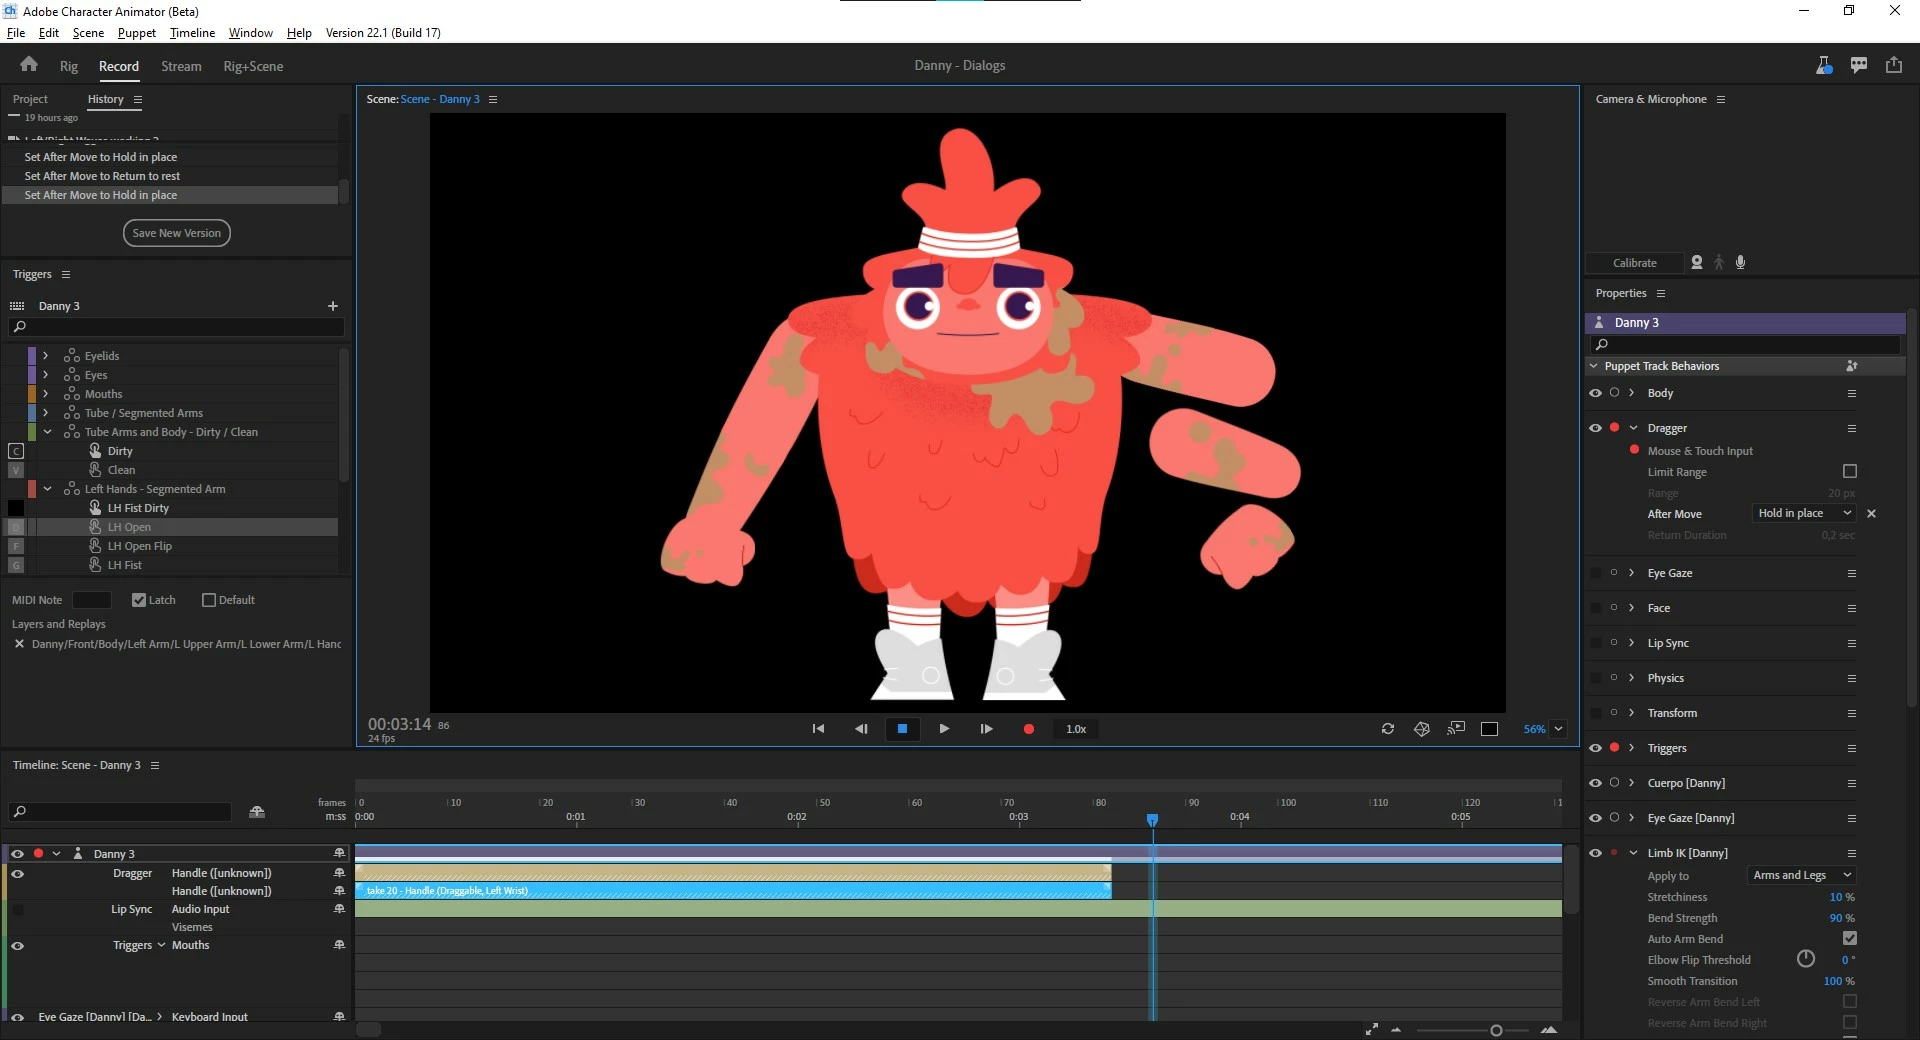The height and width of the screenshot is (1040, 1920).
Task: Open the Timeline menu
Action: point(192,32)
